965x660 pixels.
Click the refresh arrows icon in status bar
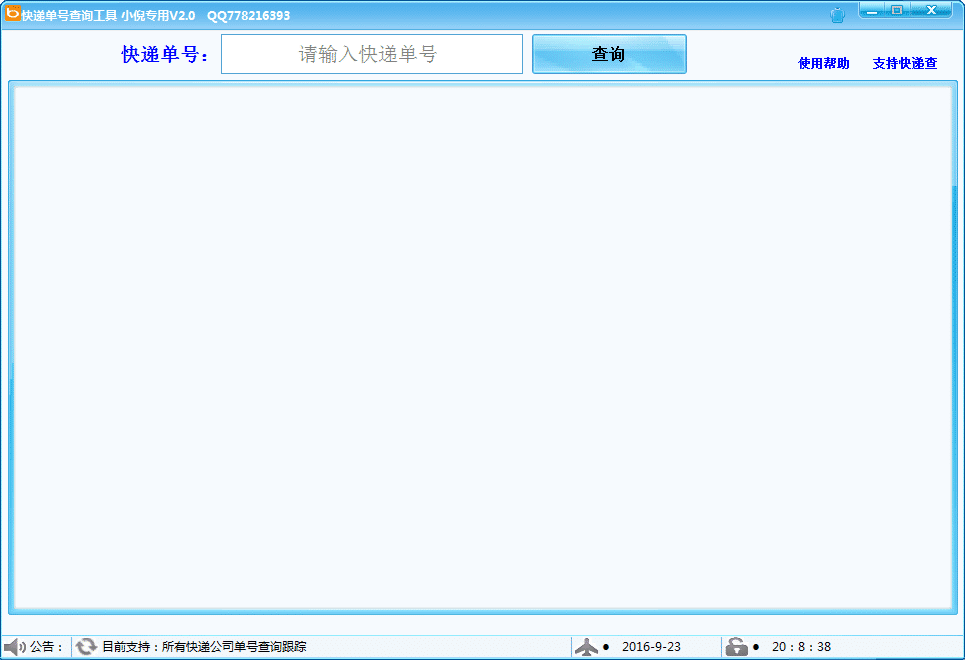[86, 647]
